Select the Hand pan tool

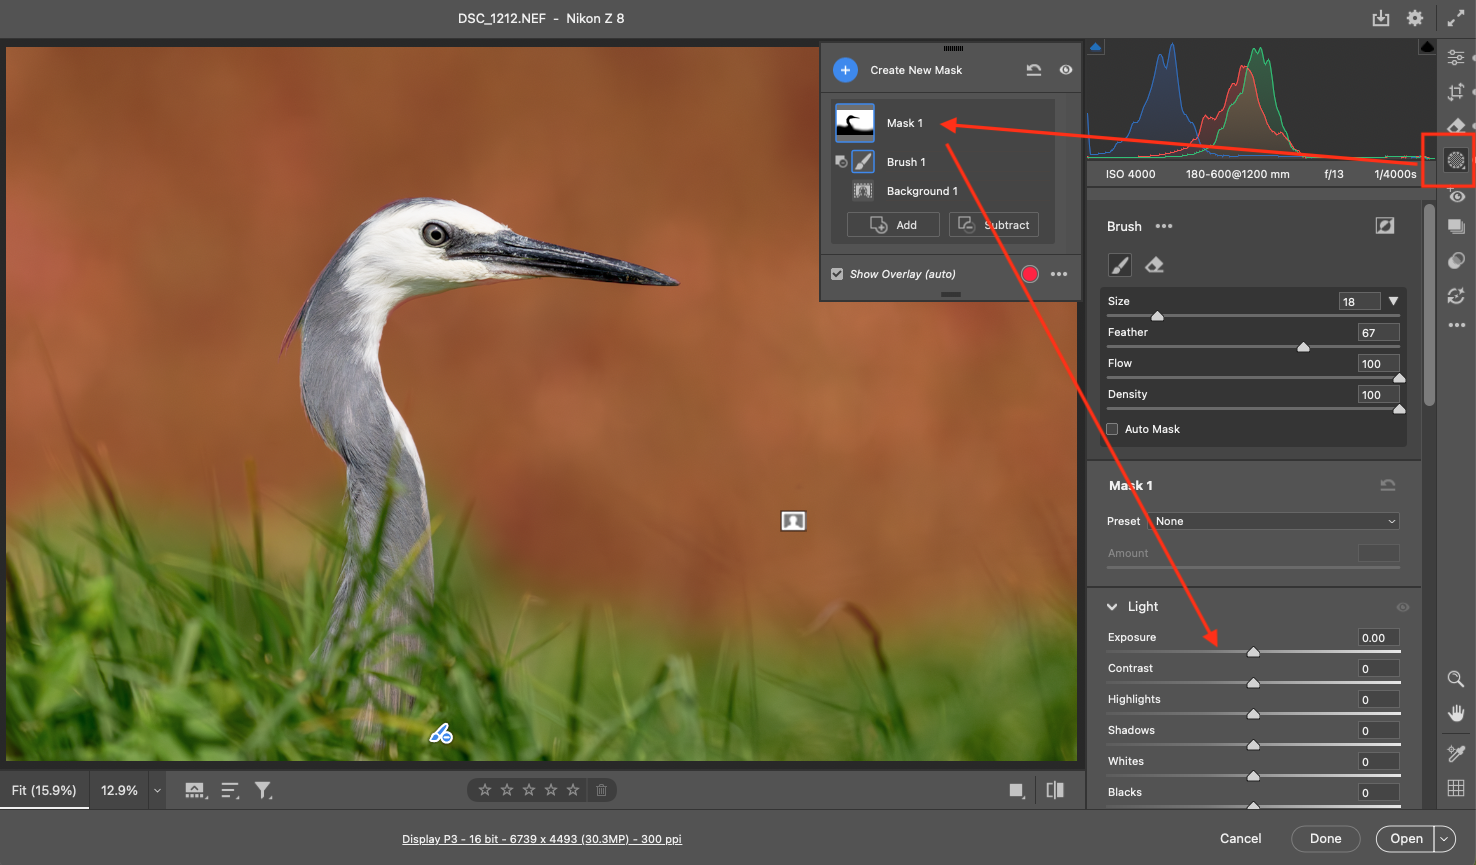1456,713
